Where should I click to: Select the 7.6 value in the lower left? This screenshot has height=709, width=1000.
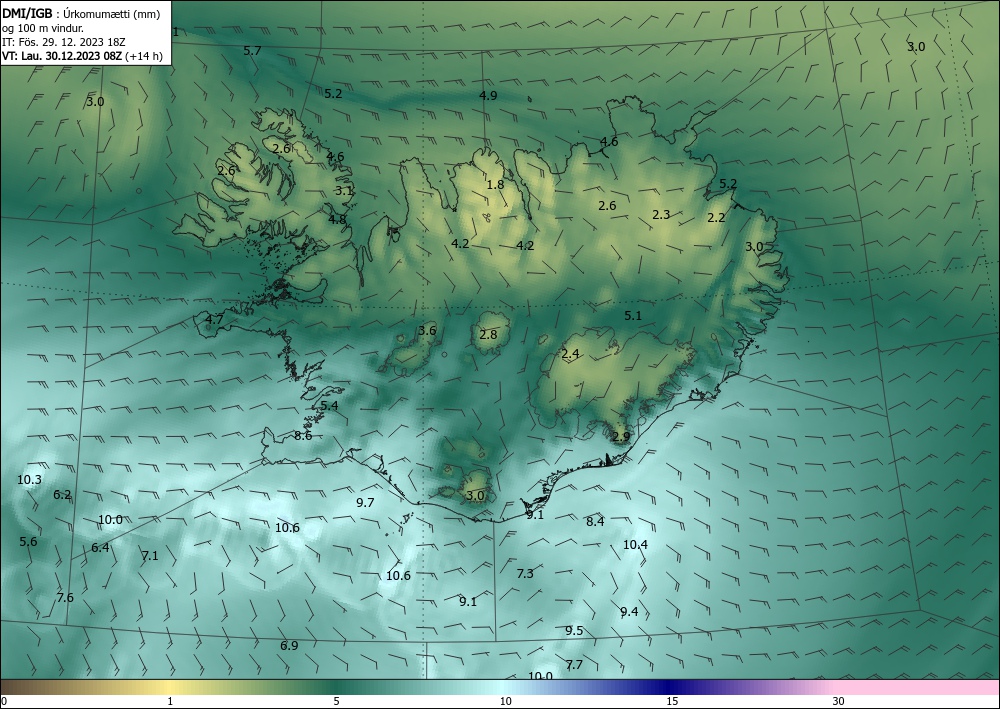pyautogui.click(x=65, y=598)
